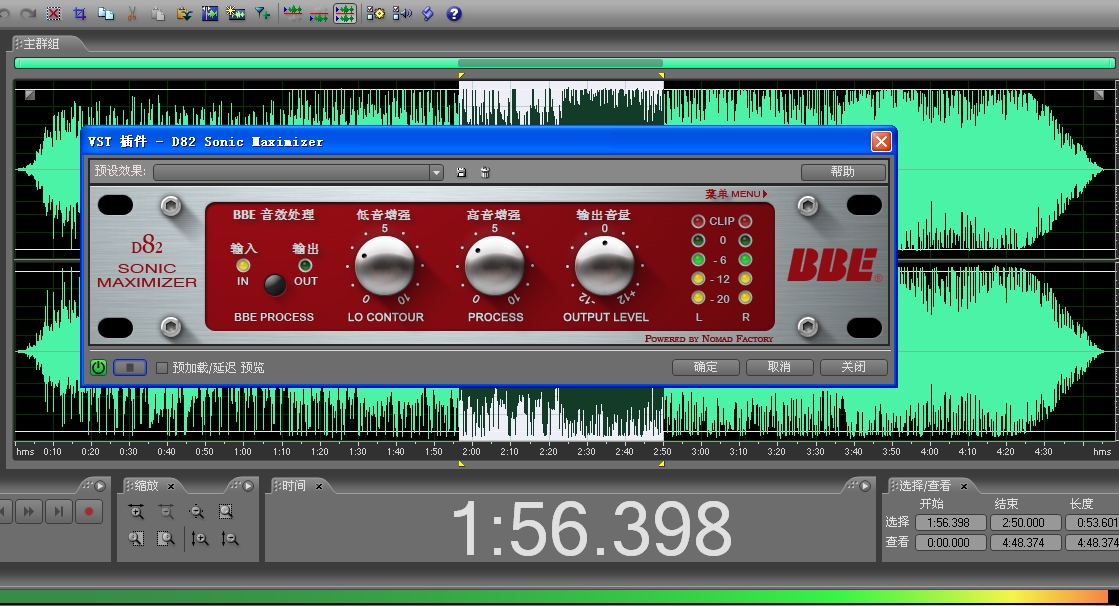Screen dimensions: 1119x606
Task: Click the zoom out full icon
Action: pyautogui.click(x=196, y=511)
